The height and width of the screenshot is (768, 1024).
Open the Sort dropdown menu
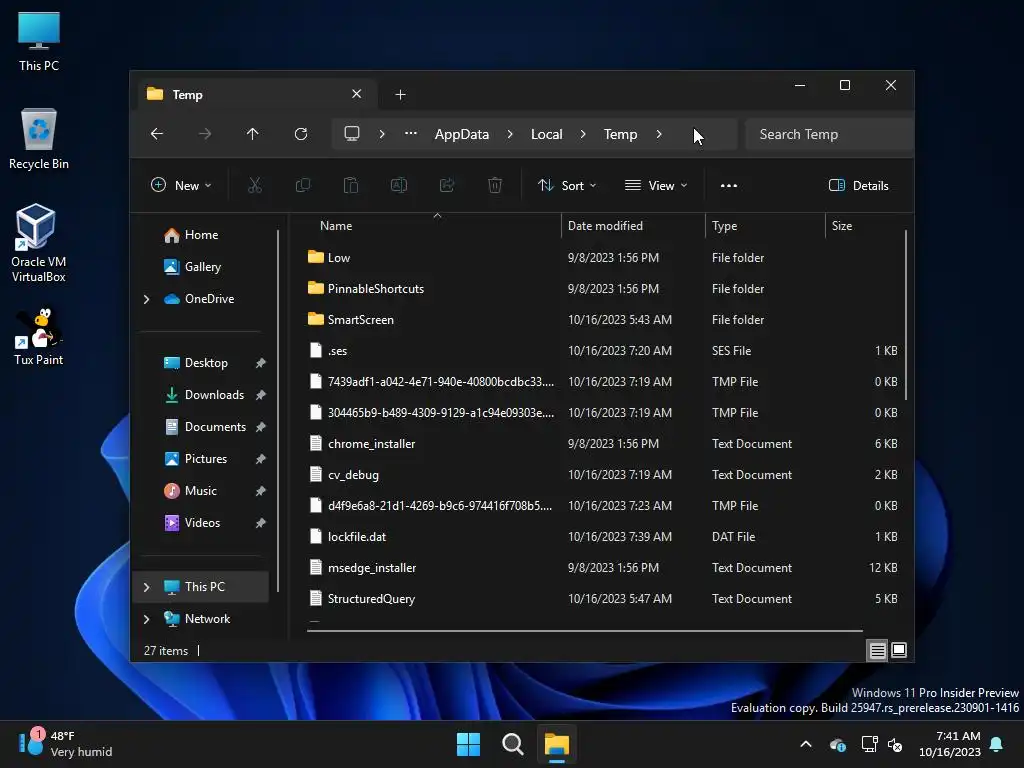click(x=566, y=185)
